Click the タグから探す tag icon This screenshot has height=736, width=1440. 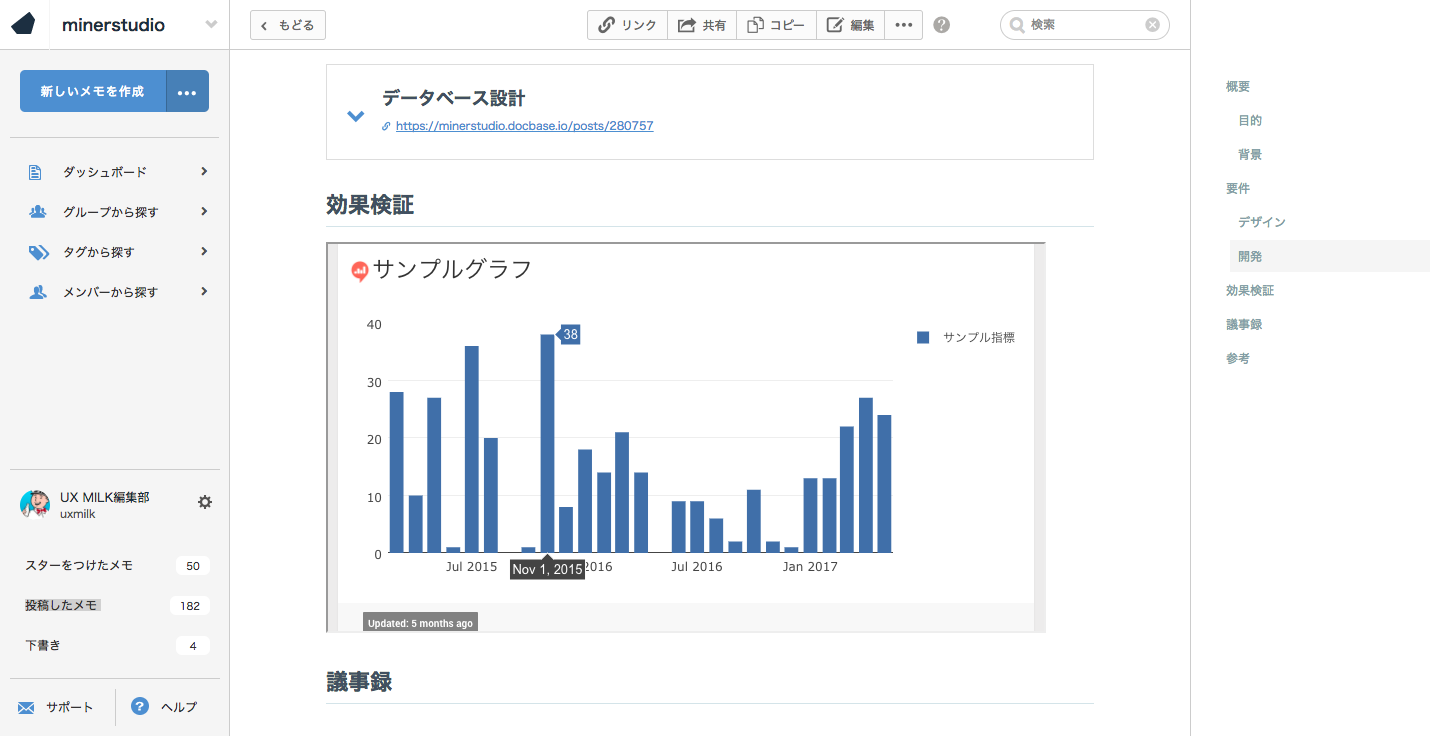[x=38, y=252]
